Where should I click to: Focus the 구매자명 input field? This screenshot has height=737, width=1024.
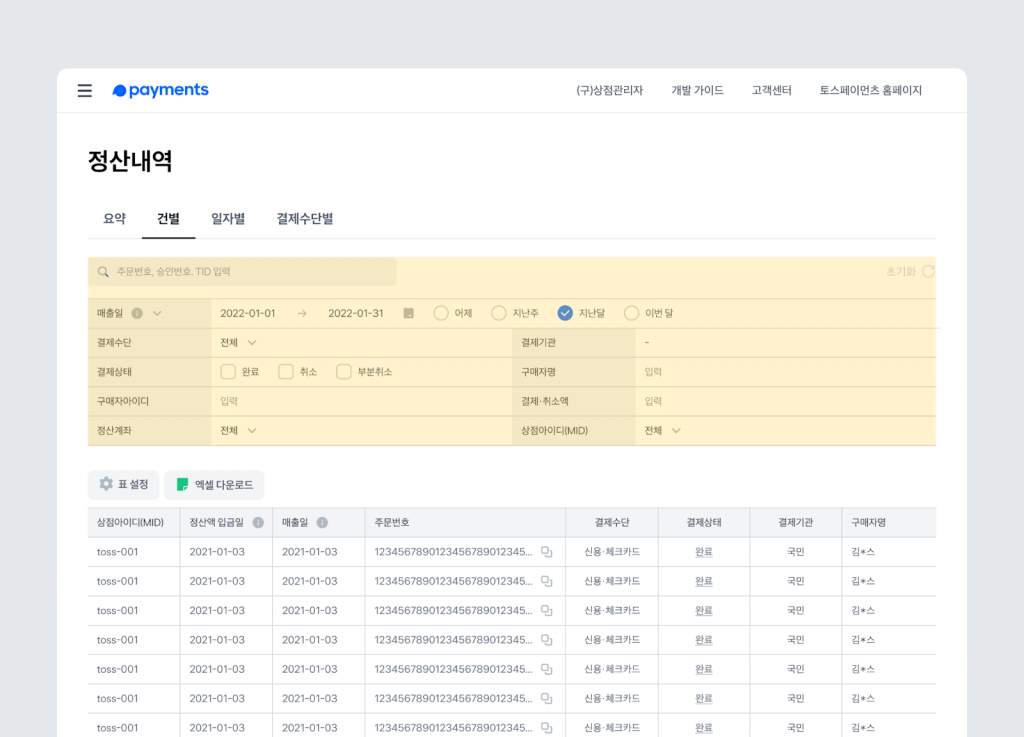(x=786, y=372)
